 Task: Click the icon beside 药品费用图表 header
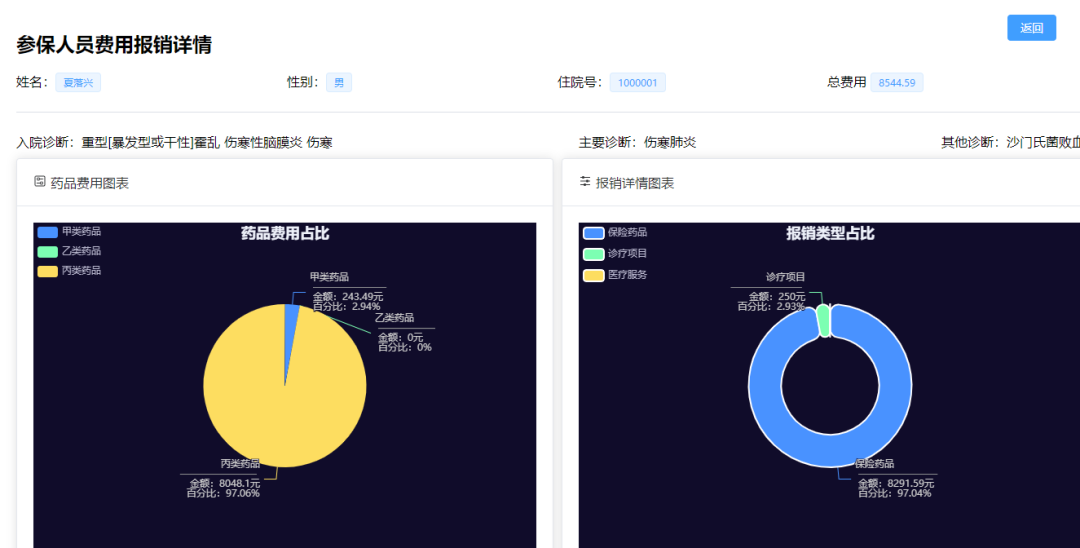pyautogui.click(x=40, y=182)
